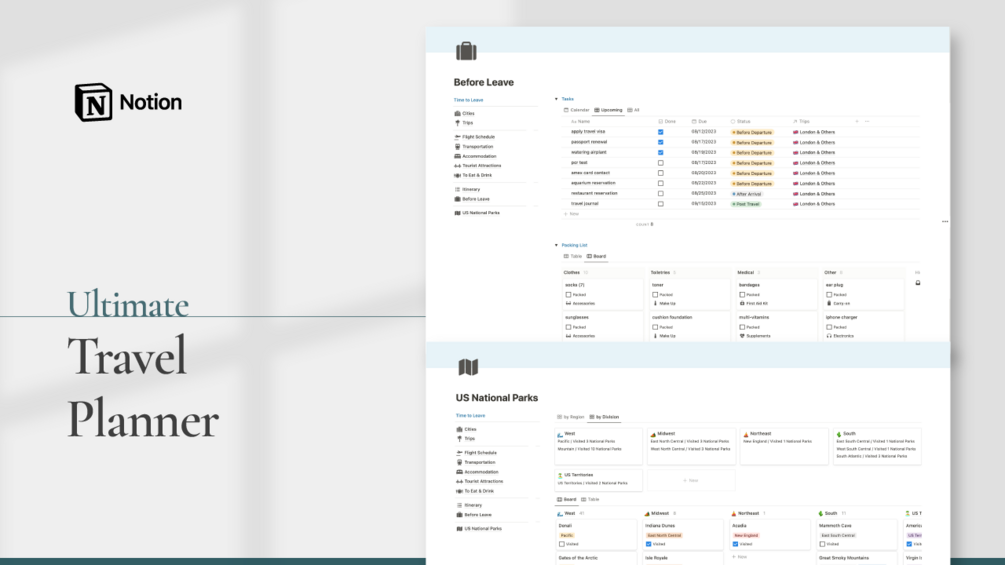Image resolution: width=1005 pixels, height=565 pixels.
Task: Switch to by Region tab
Action: (570, 417)
